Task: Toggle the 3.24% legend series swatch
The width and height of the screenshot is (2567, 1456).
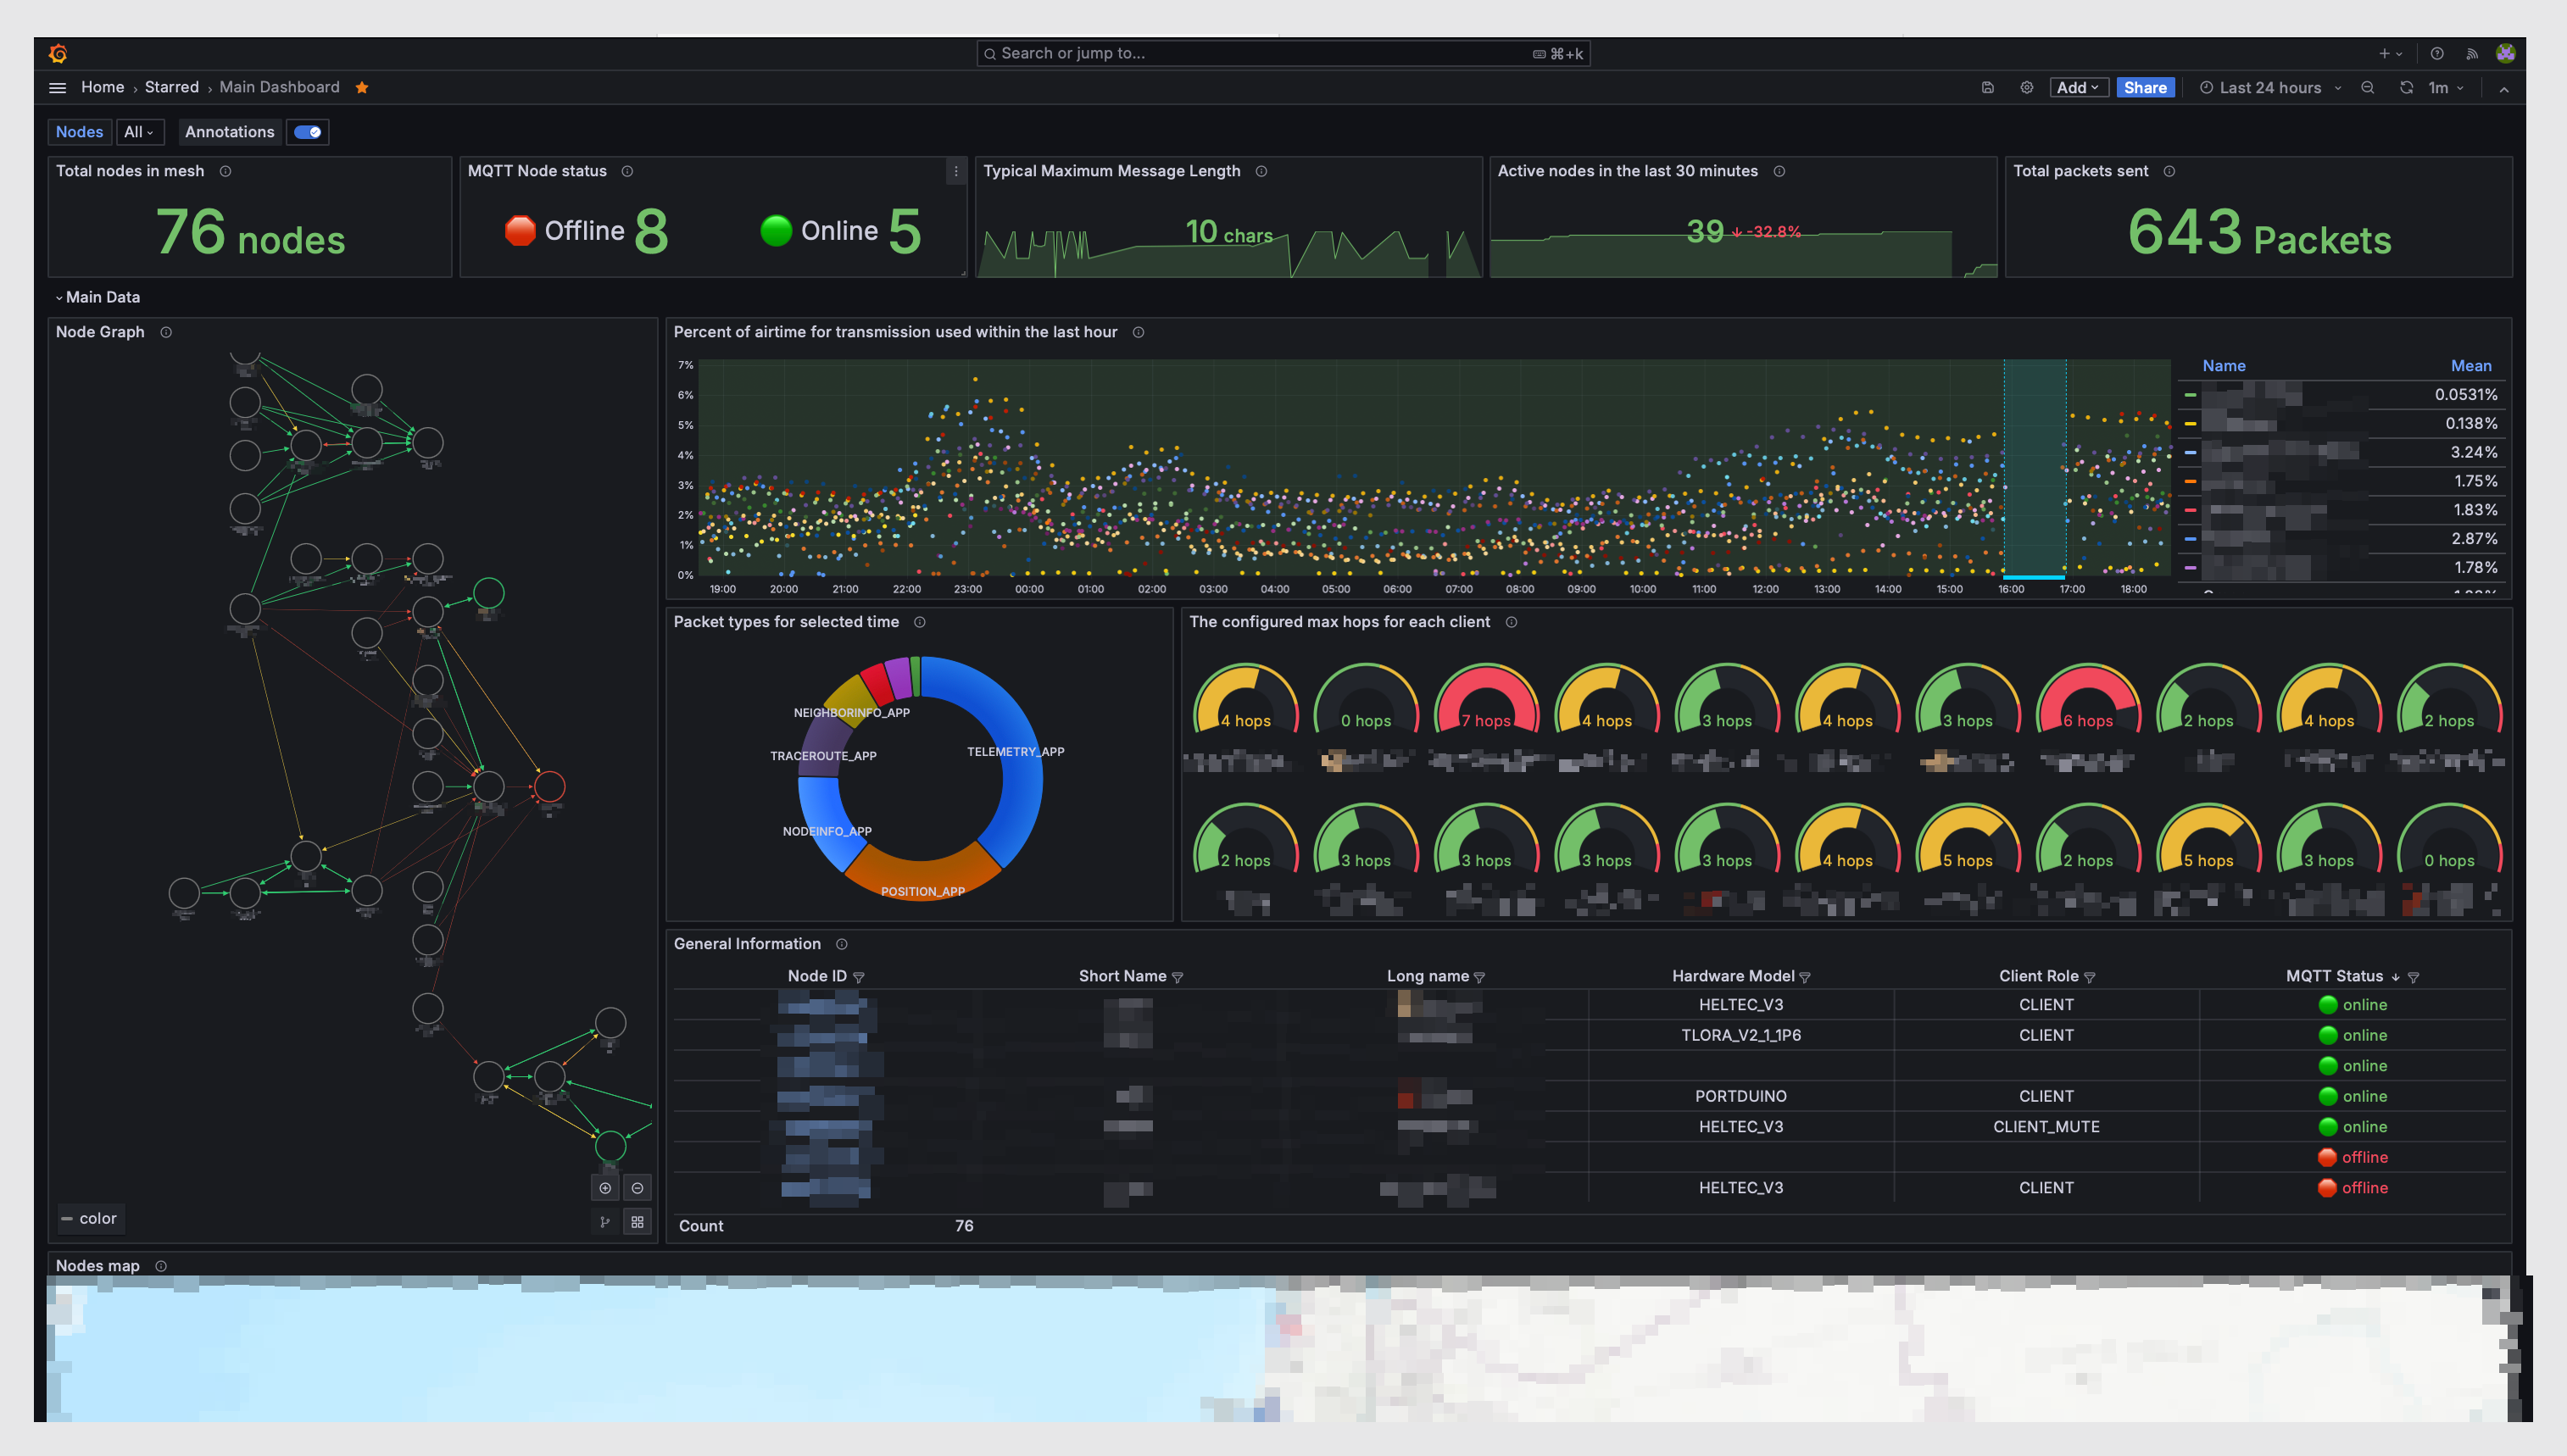Action: tap(2190, 453)
